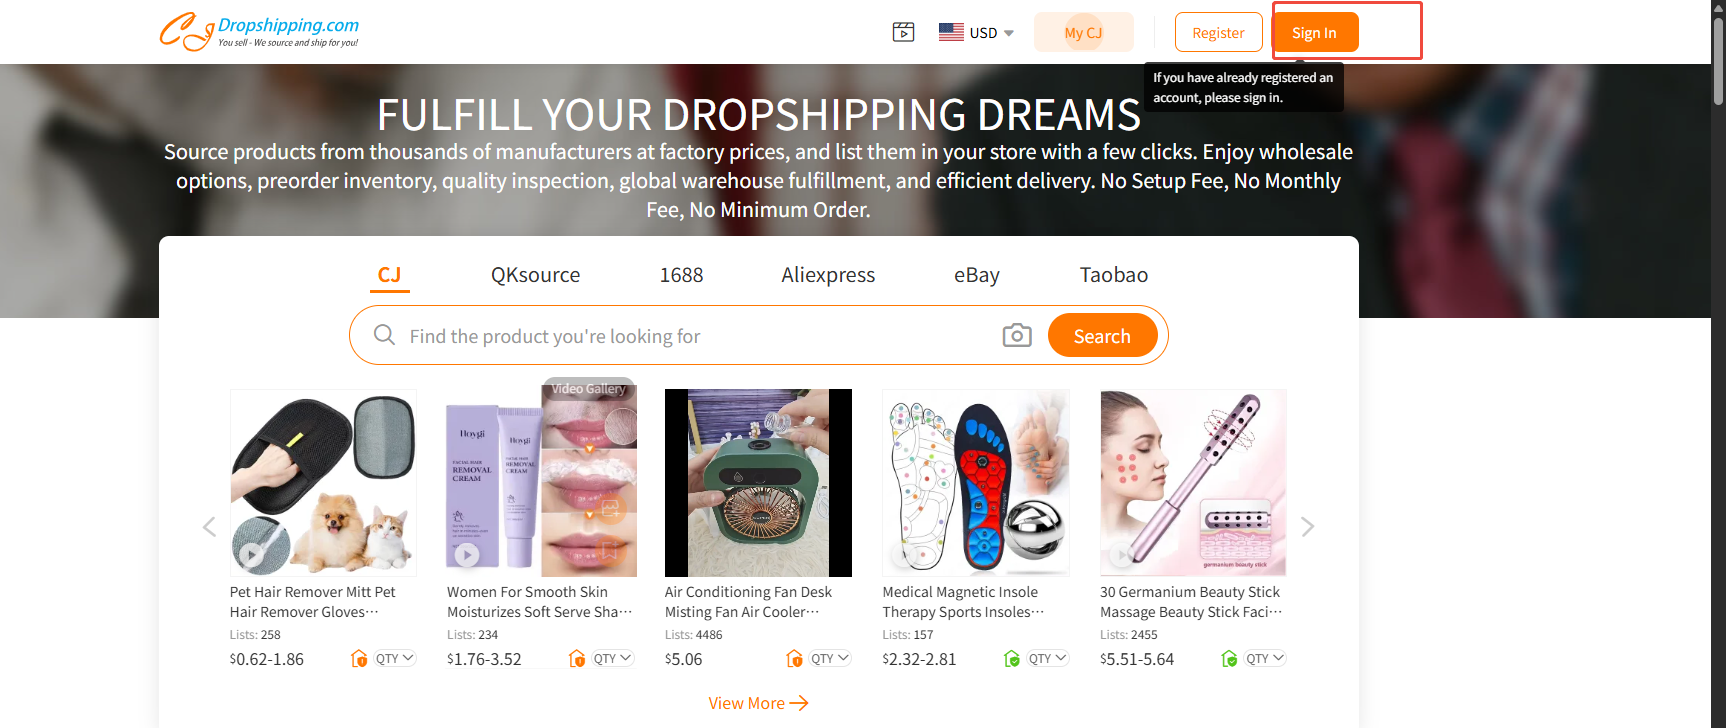Viewport: 1726px width, 728px height.
Task: Expand QTY dropdown for Pet Hair Remover
Action: (395, 658)
